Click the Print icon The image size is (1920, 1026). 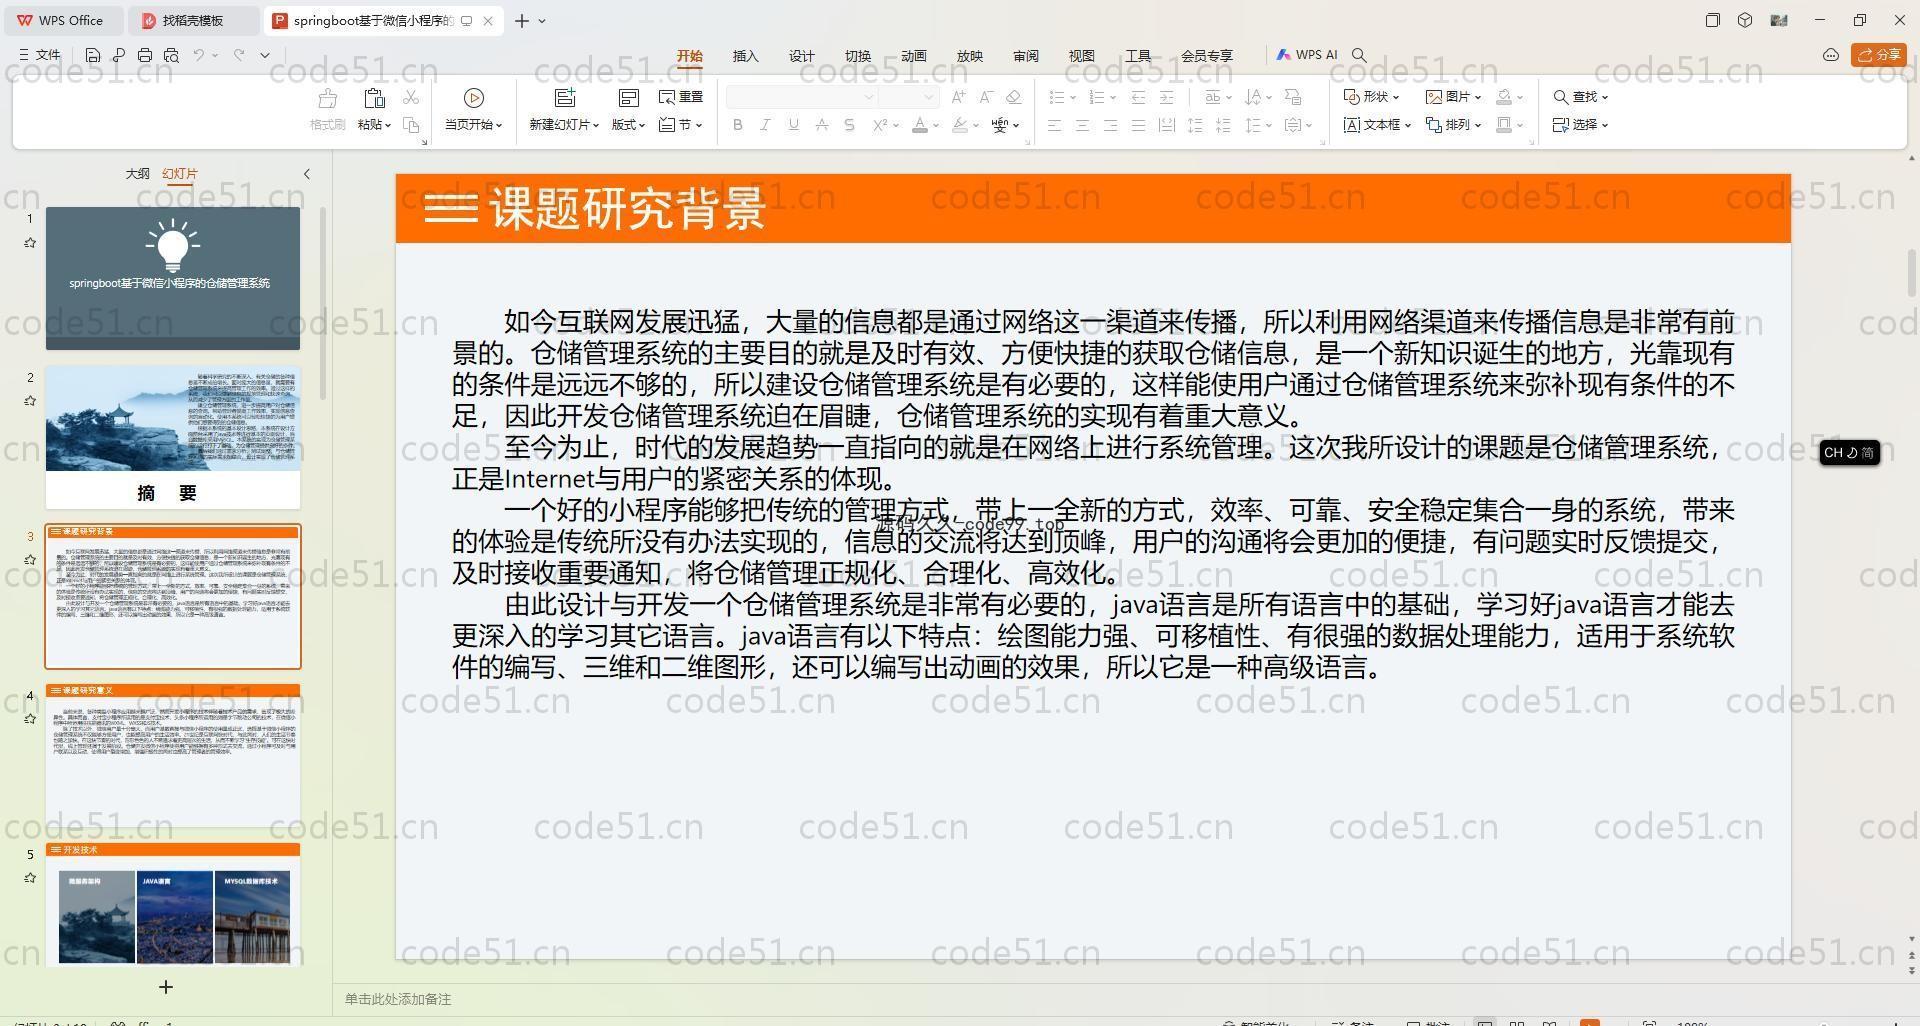pyautogui.click(x=145, y=55)
